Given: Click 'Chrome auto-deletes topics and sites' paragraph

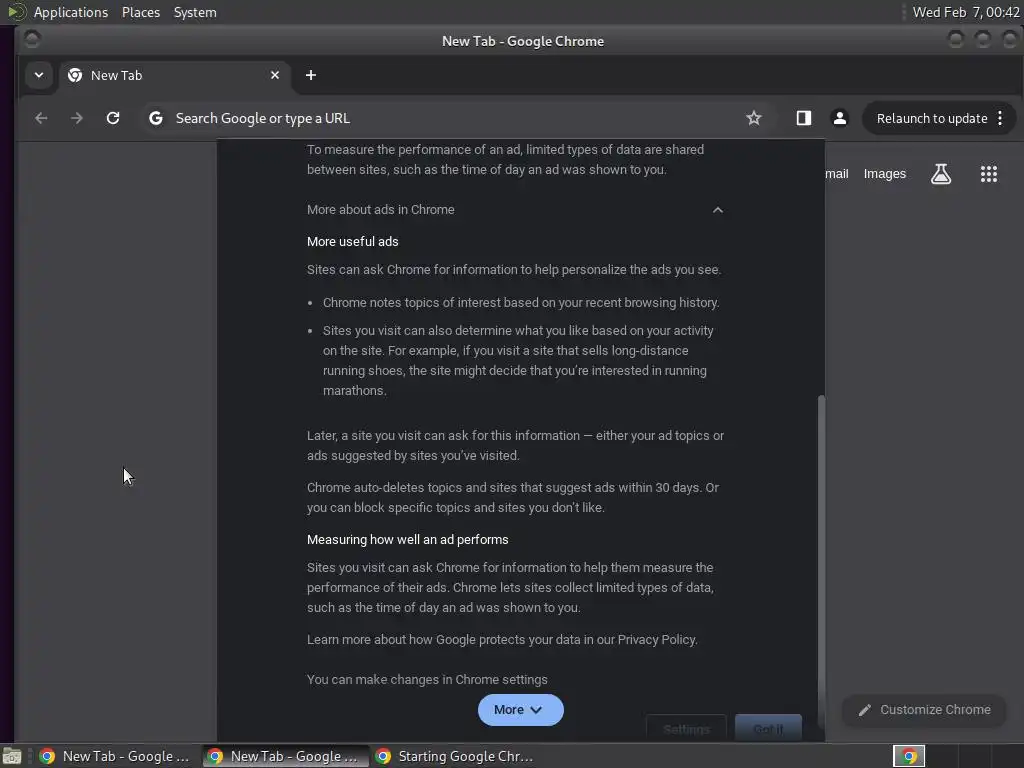Looking at the screenshot, I should tap(513, 498).
